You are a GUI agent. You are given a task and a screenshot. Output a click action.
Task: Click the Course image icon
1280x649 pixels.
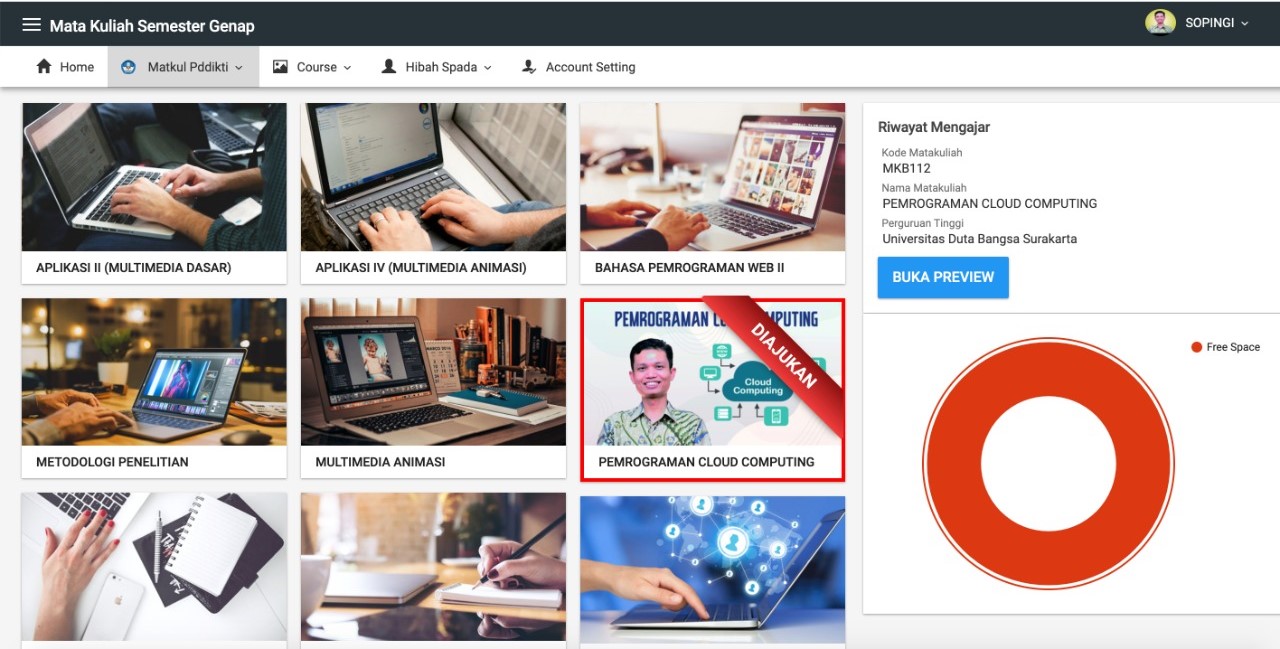(280, 67)
